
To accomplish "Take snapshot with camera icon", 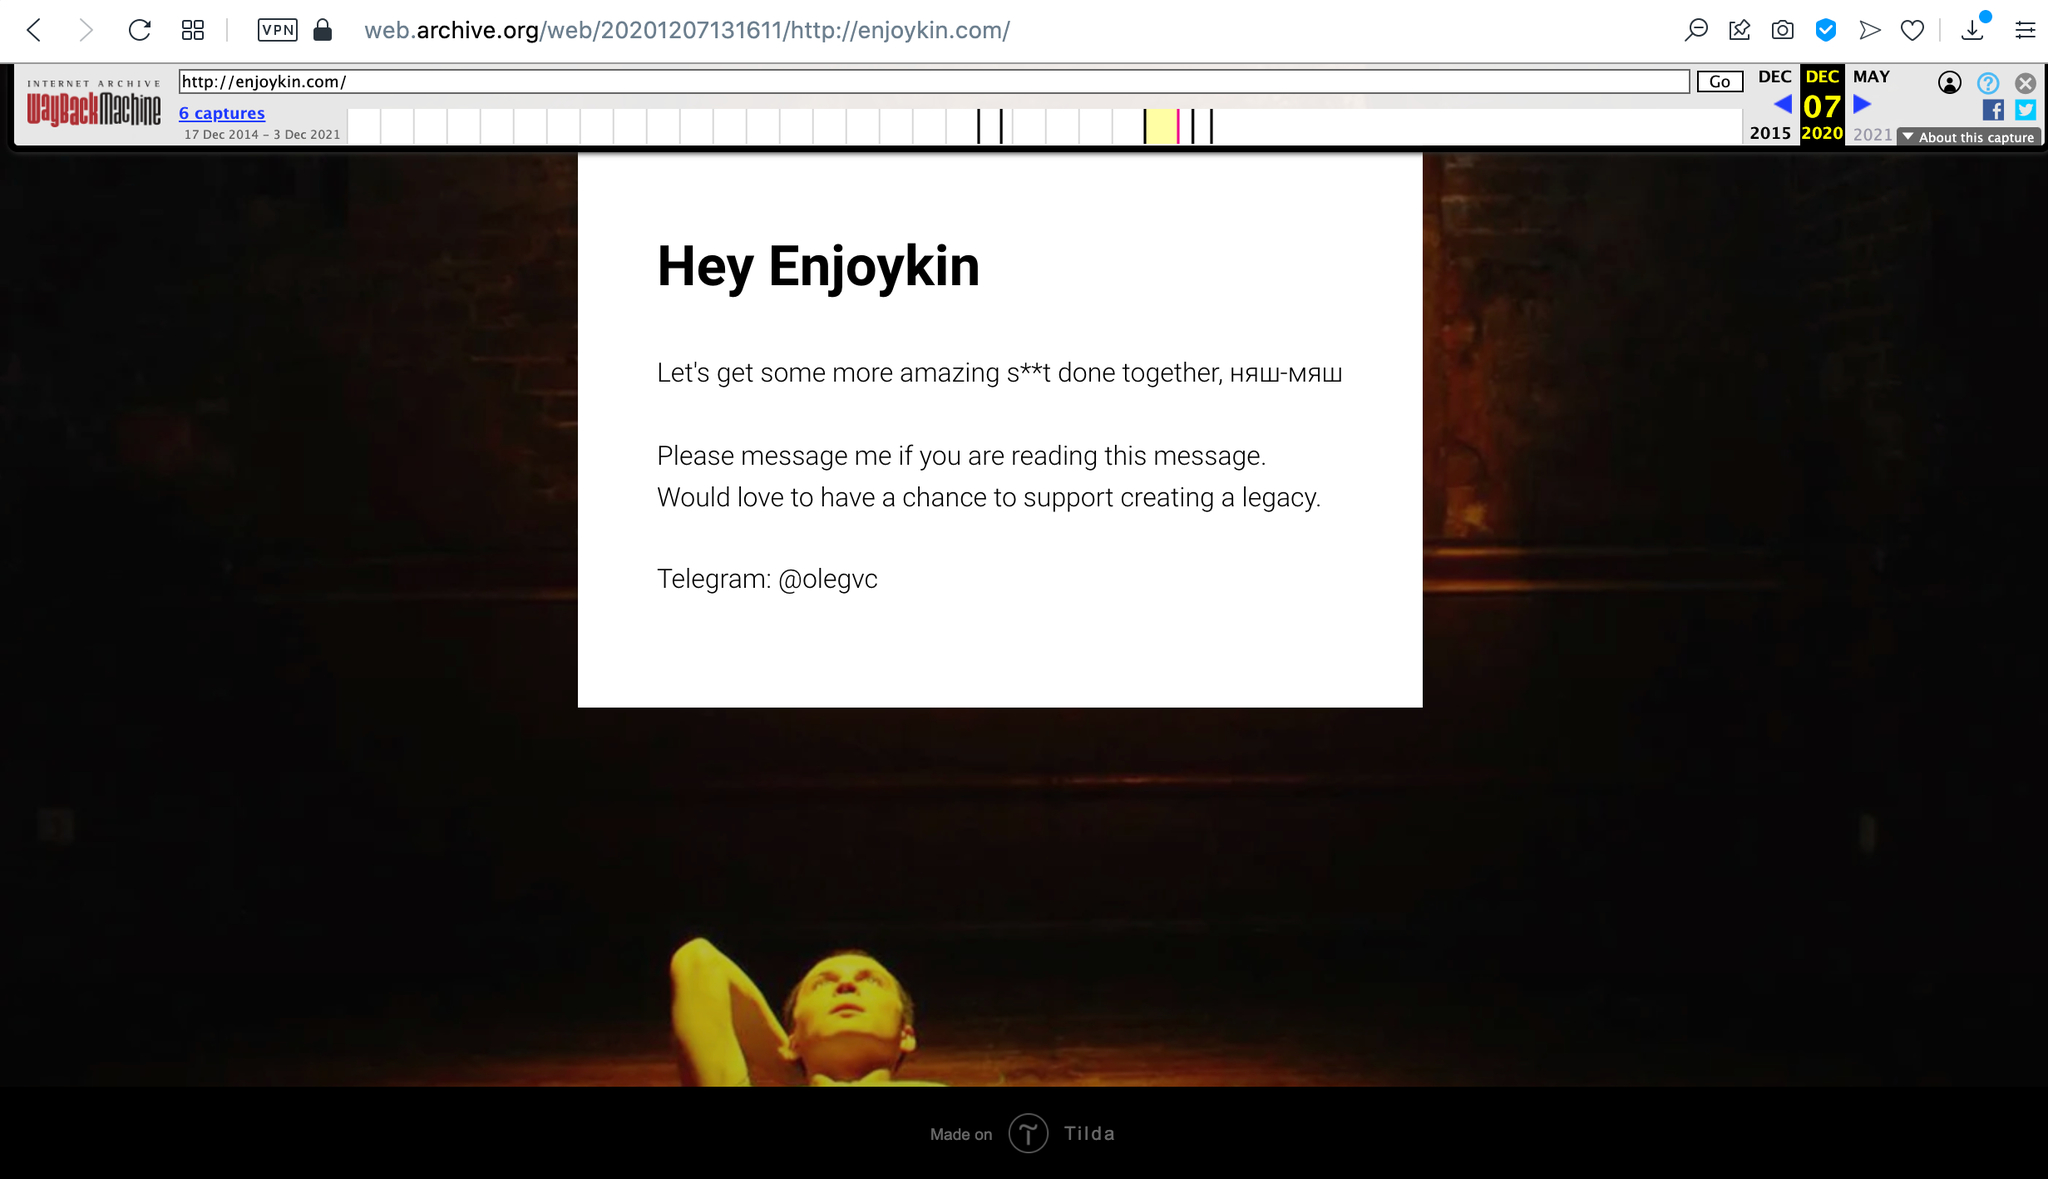I will point(1782,30).
